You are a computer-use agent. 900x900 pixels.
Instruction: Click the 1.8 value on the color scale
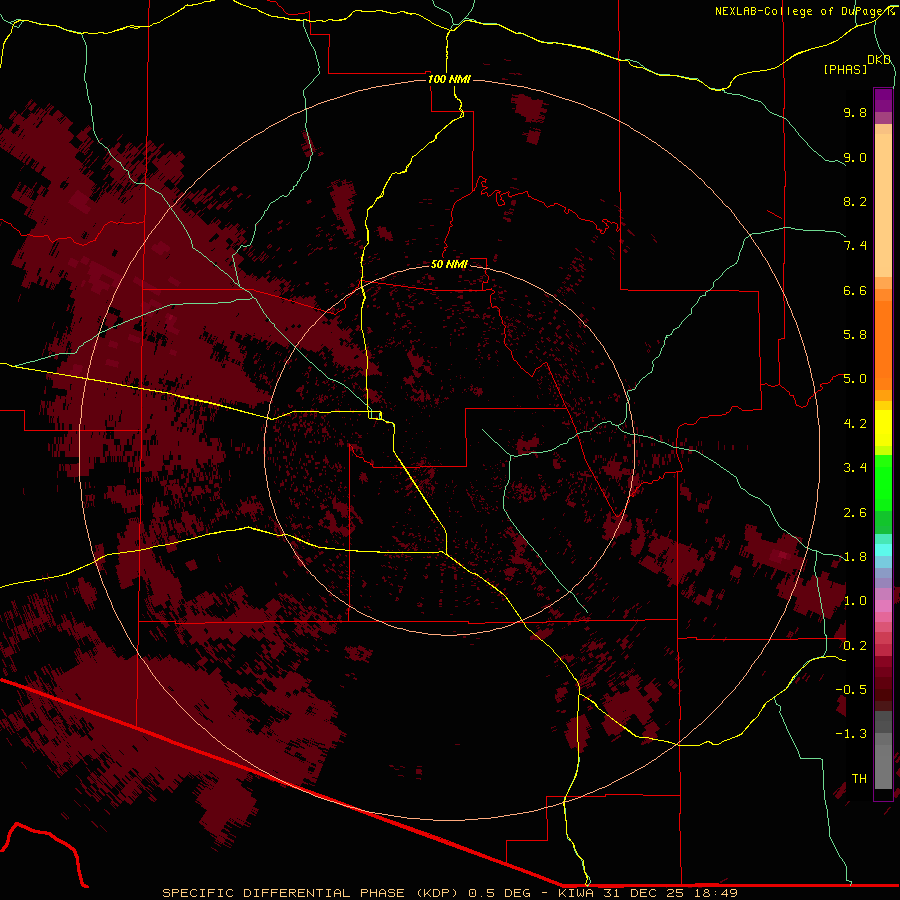pos(855,557)
